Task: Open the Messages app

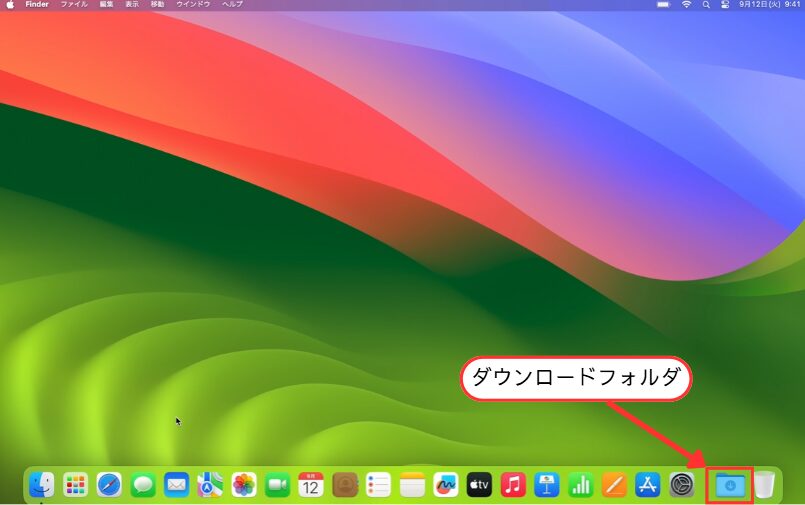Action: tap(143, 485)
